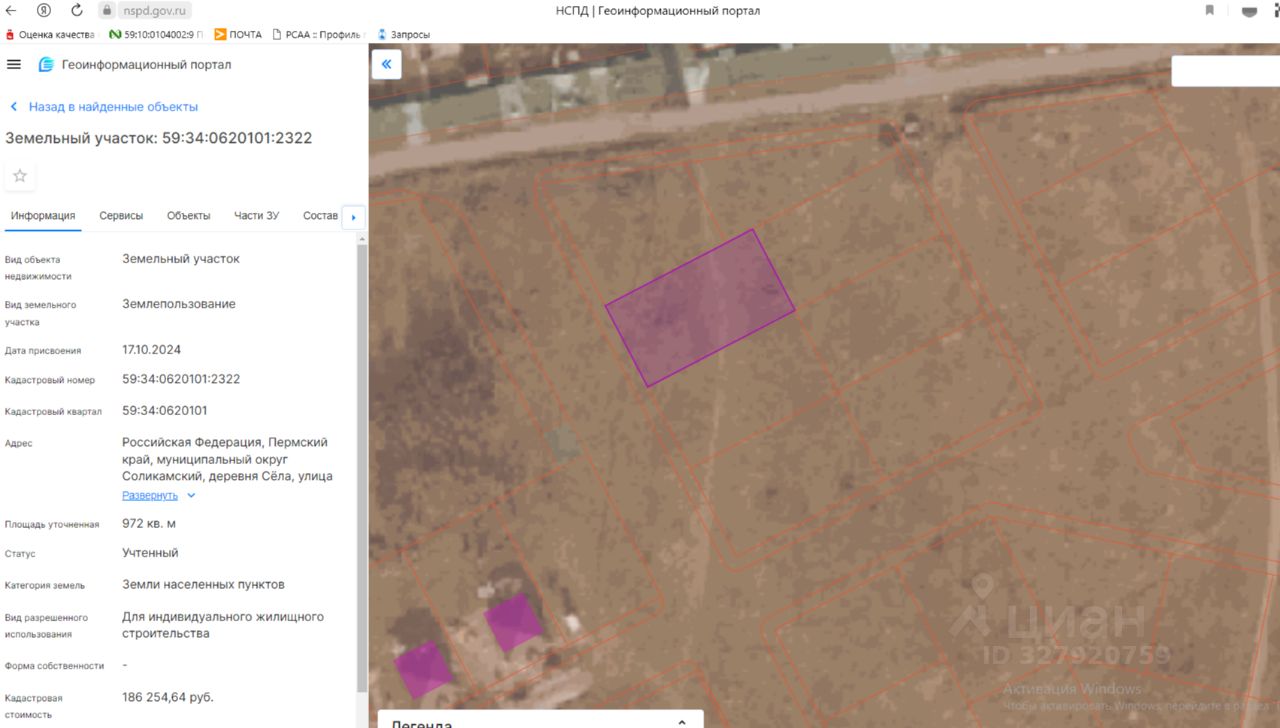Open the Запросы bookmark
This screenshot has height=728, width=1280.
tap(403, 34)
